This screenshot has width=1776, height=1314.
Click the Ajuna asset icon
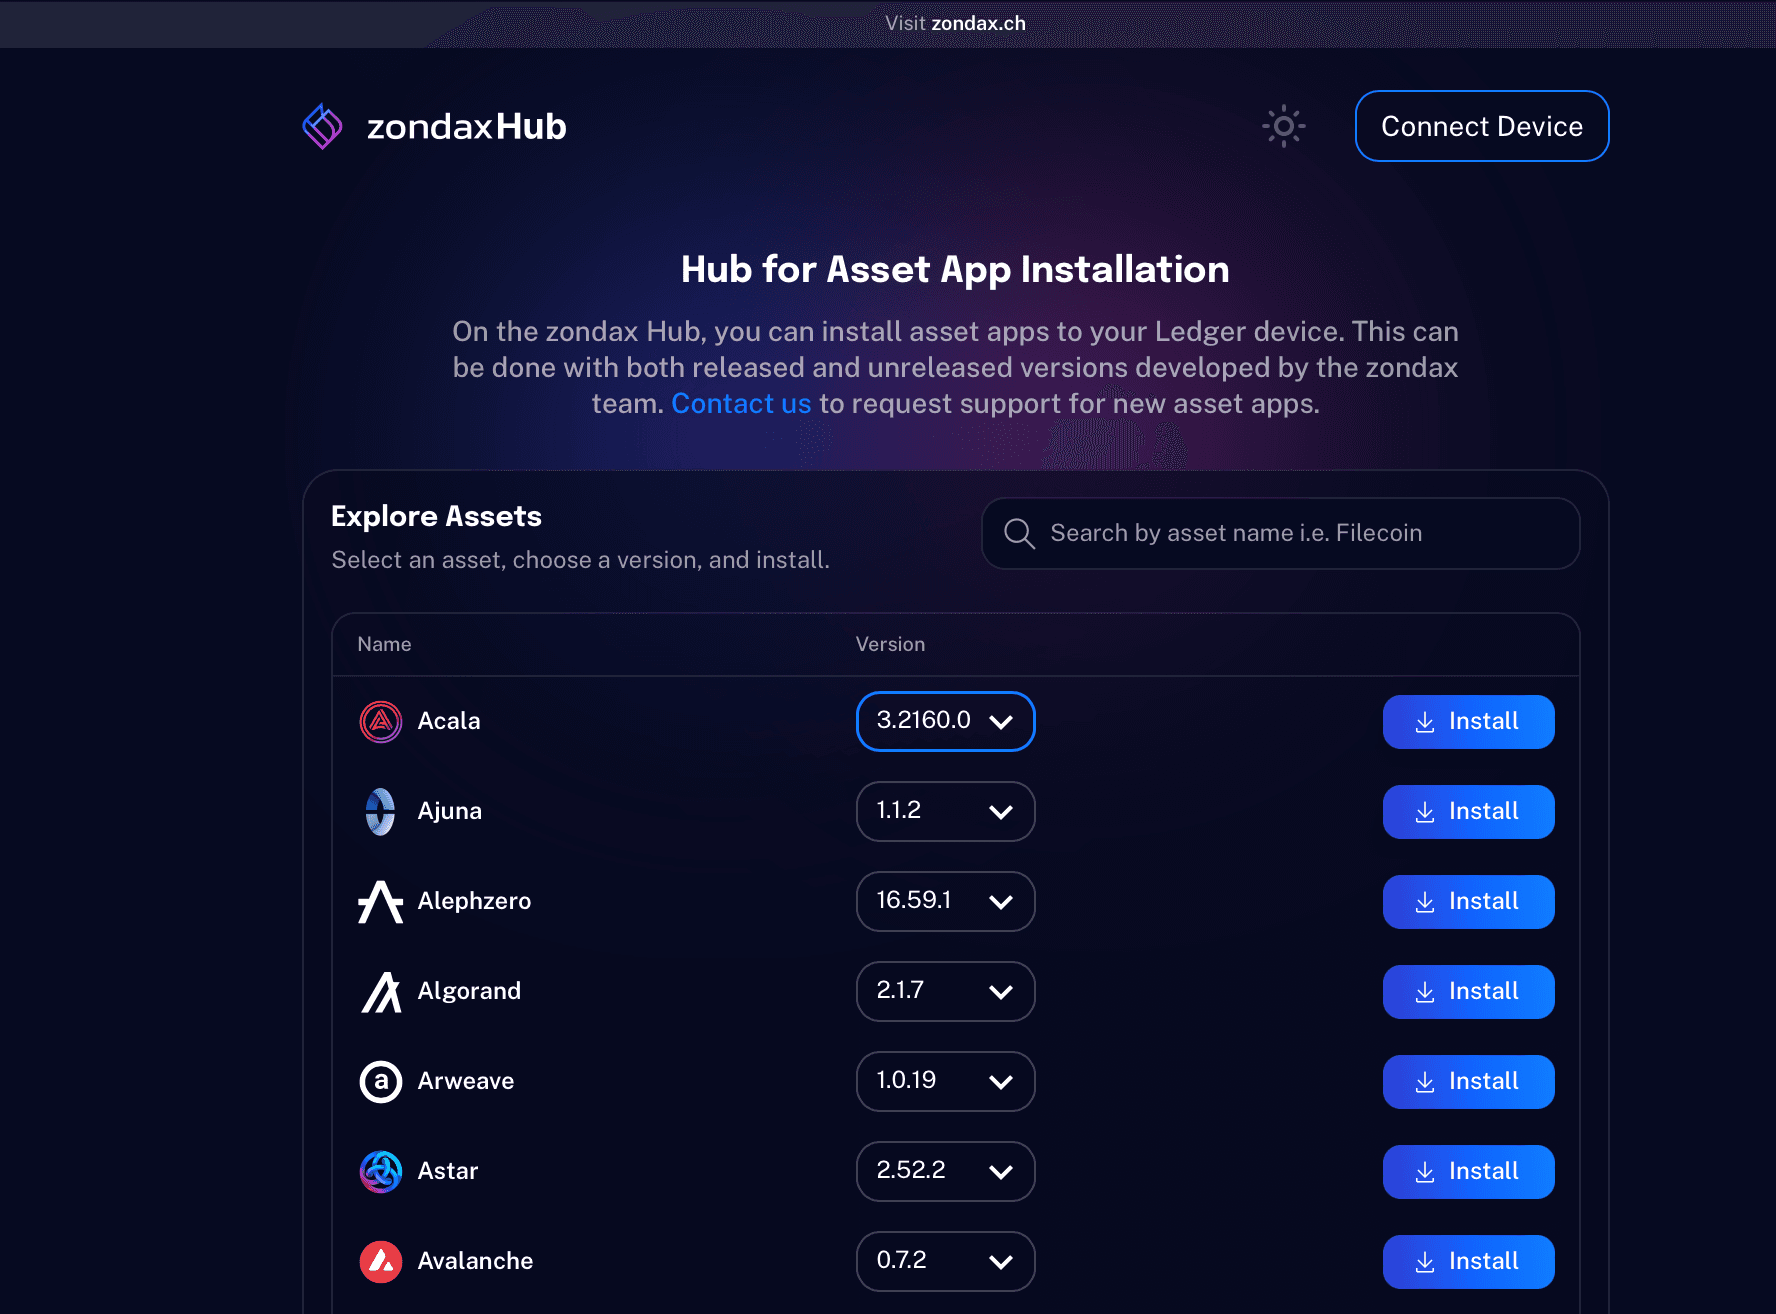click(381, 812)
